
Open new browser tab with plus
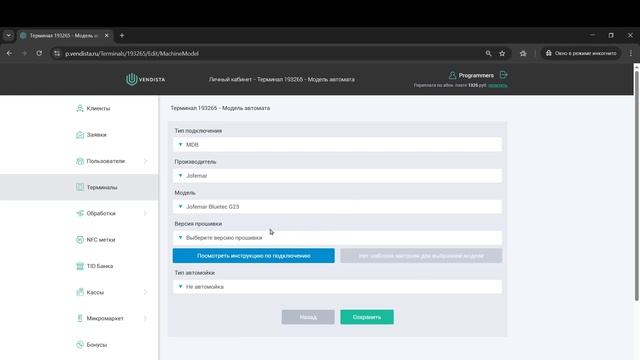pyautogui.click(x=122, y=36)
